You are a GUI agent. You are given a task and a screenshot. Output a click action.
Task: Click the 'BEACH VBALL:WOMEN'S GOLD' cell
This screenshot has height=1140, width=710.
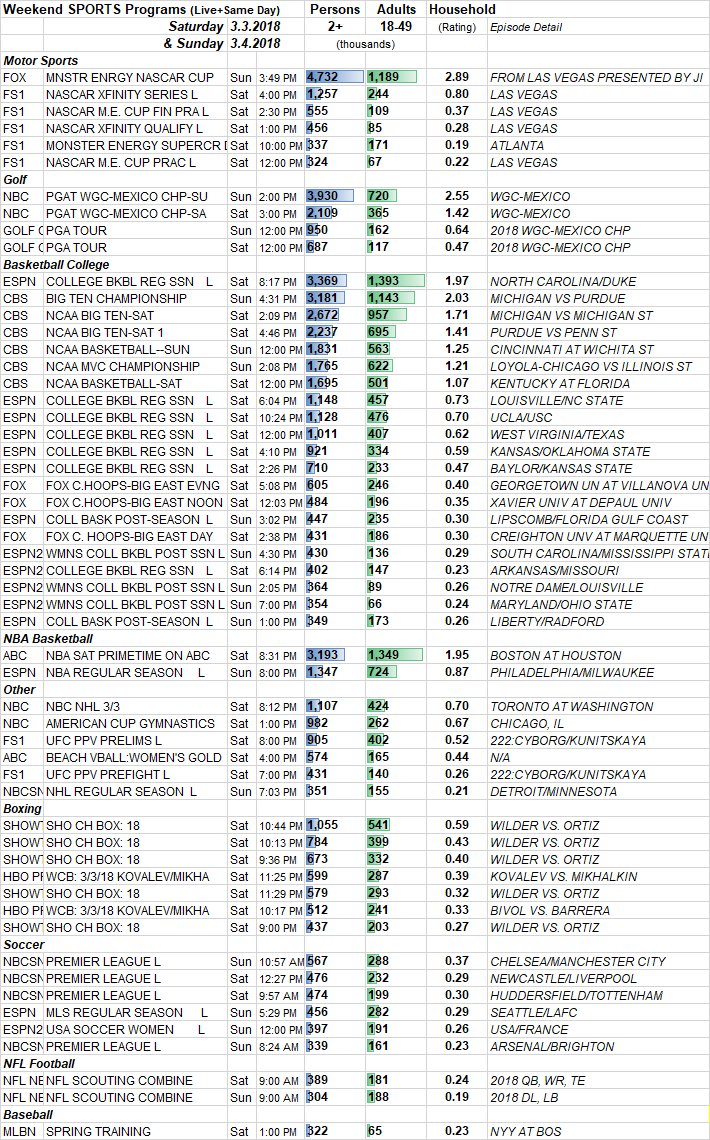[134, 758]
